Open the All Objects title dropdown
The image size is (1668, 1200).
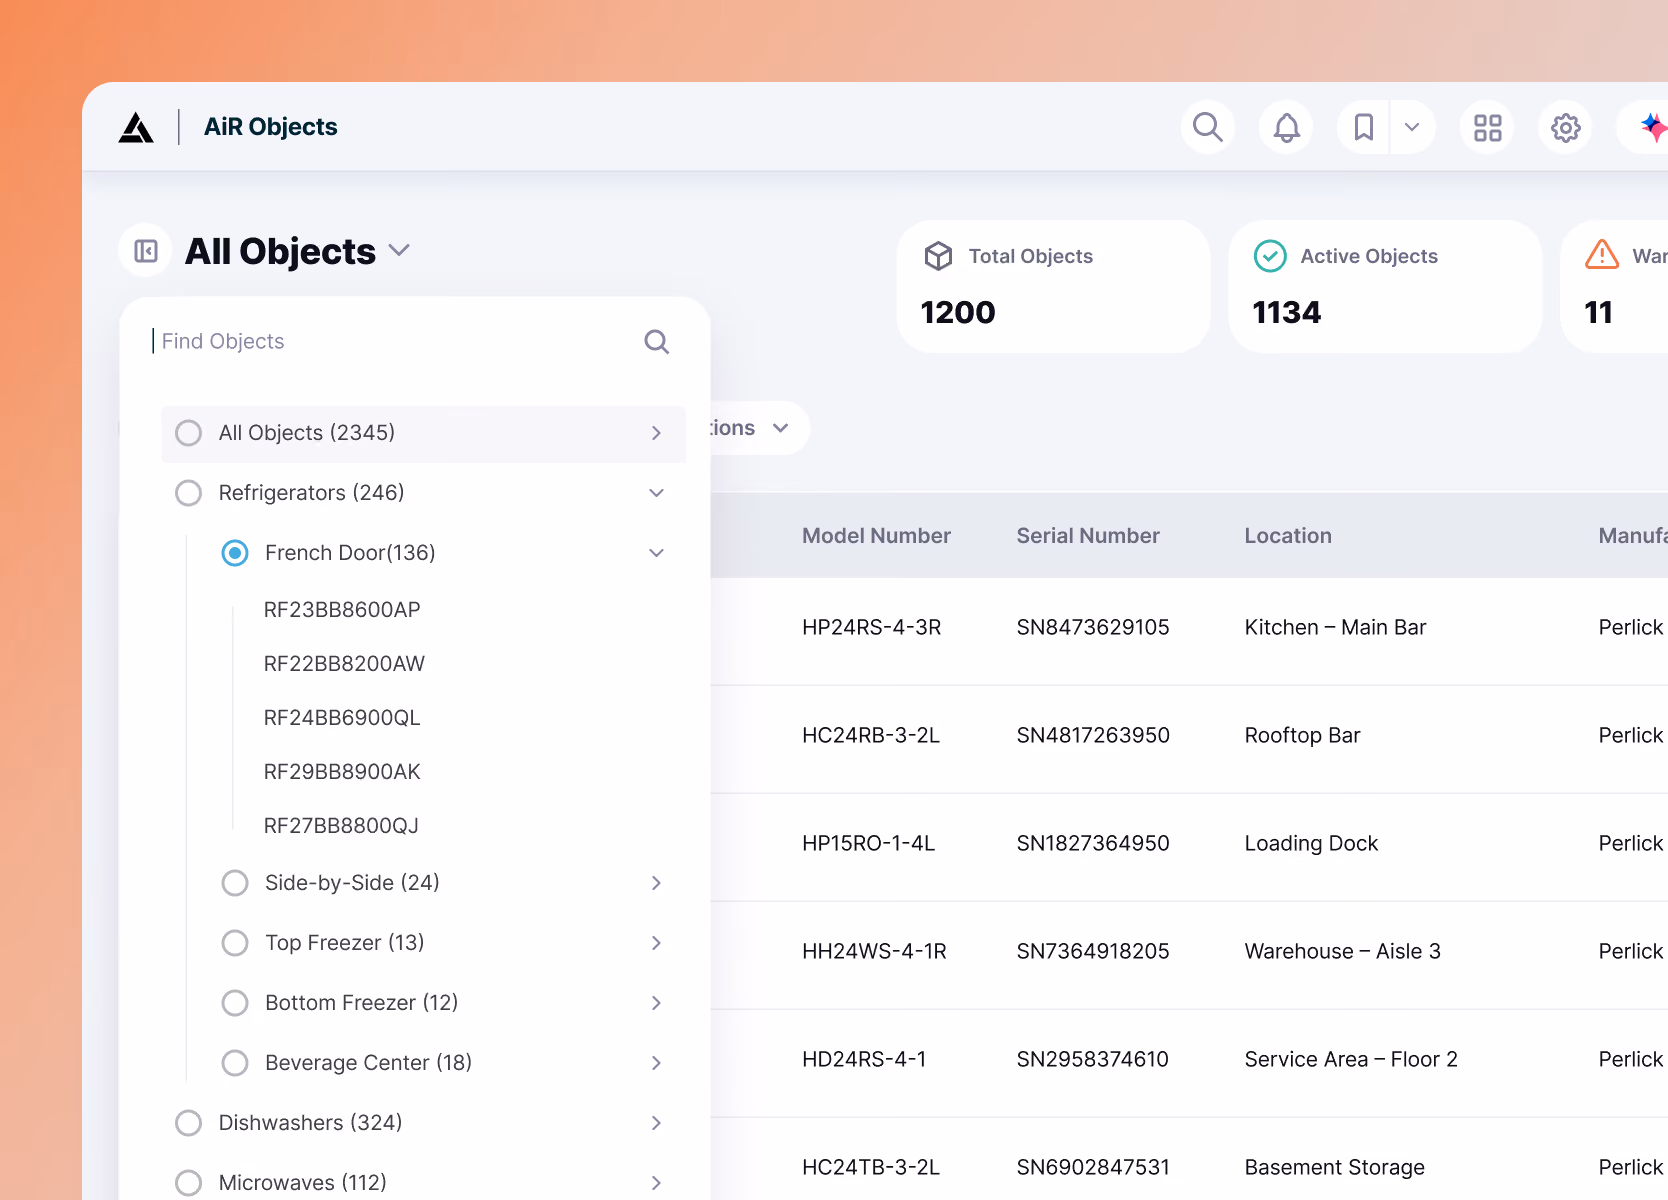[399, 250]
